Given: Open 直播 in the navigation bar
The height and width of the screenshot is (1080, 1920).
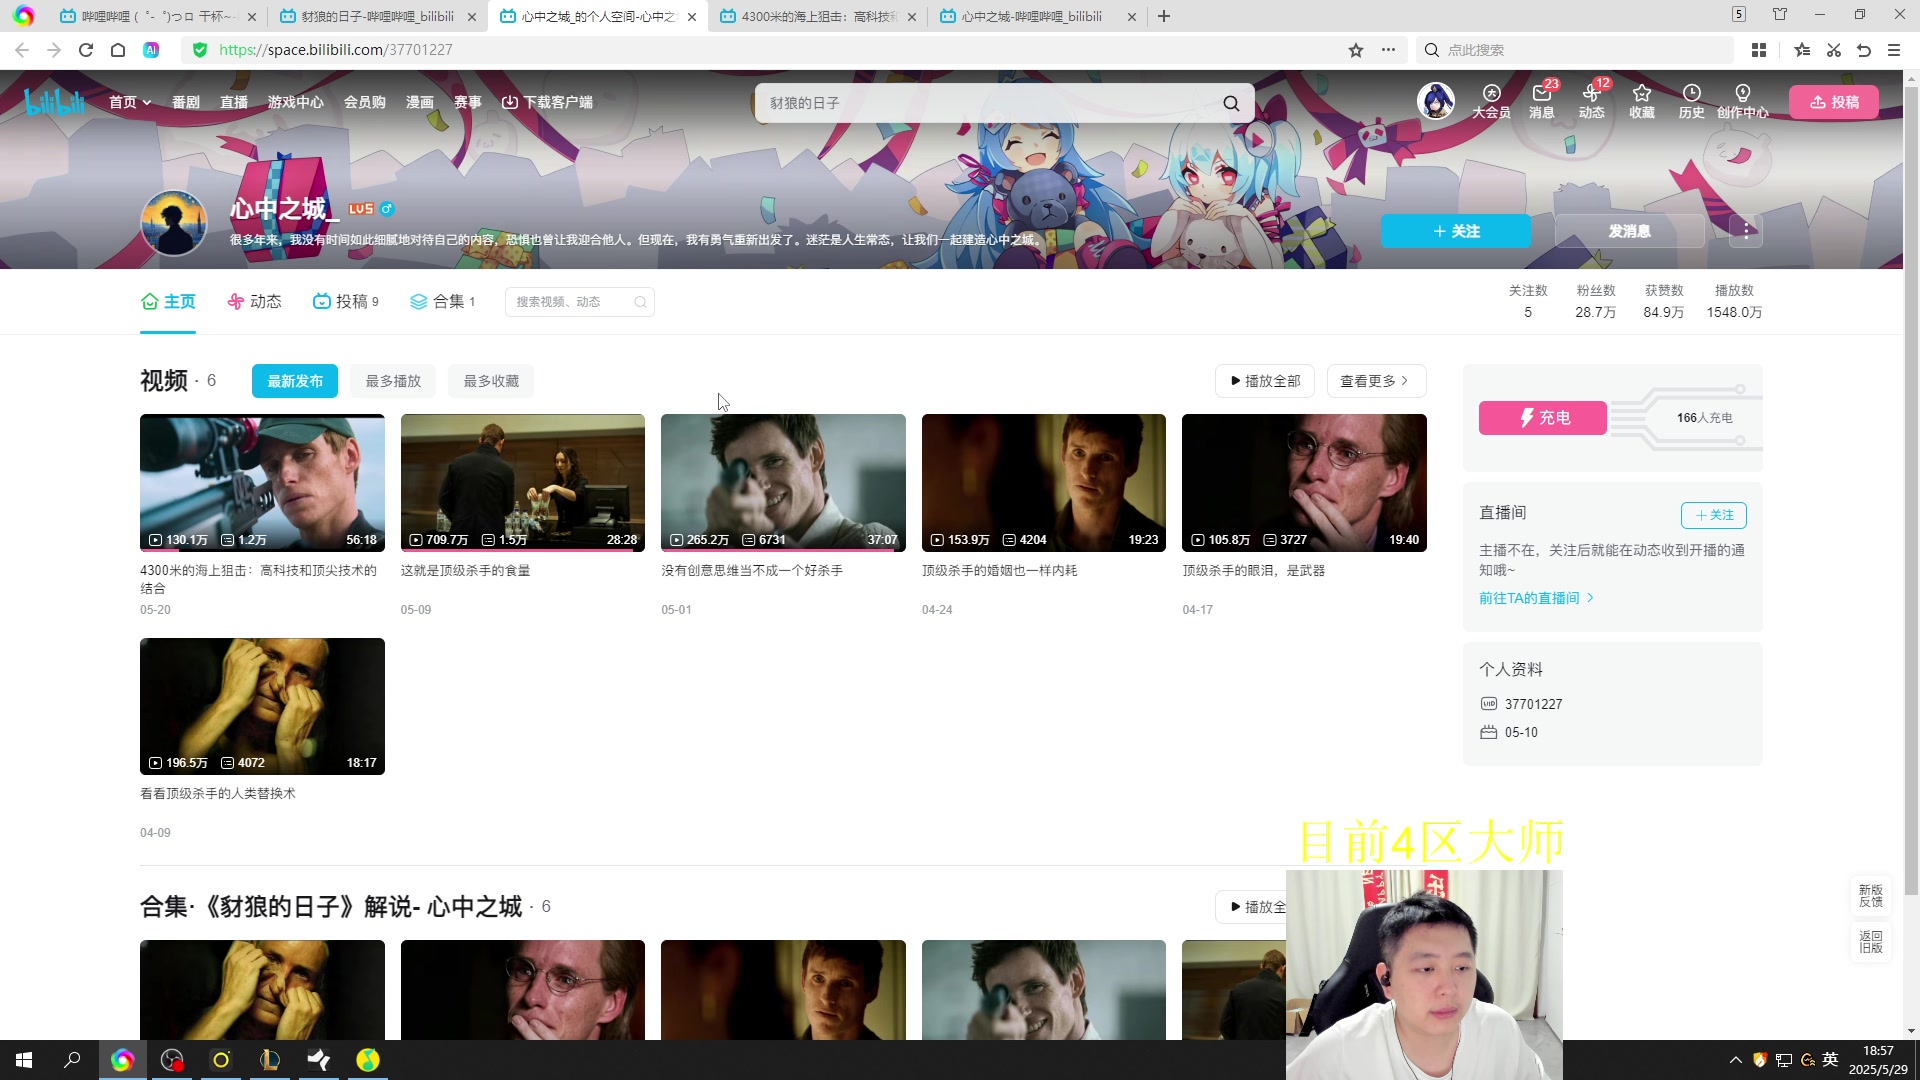Looking at the screenshot, I should (x=234, y=102).
